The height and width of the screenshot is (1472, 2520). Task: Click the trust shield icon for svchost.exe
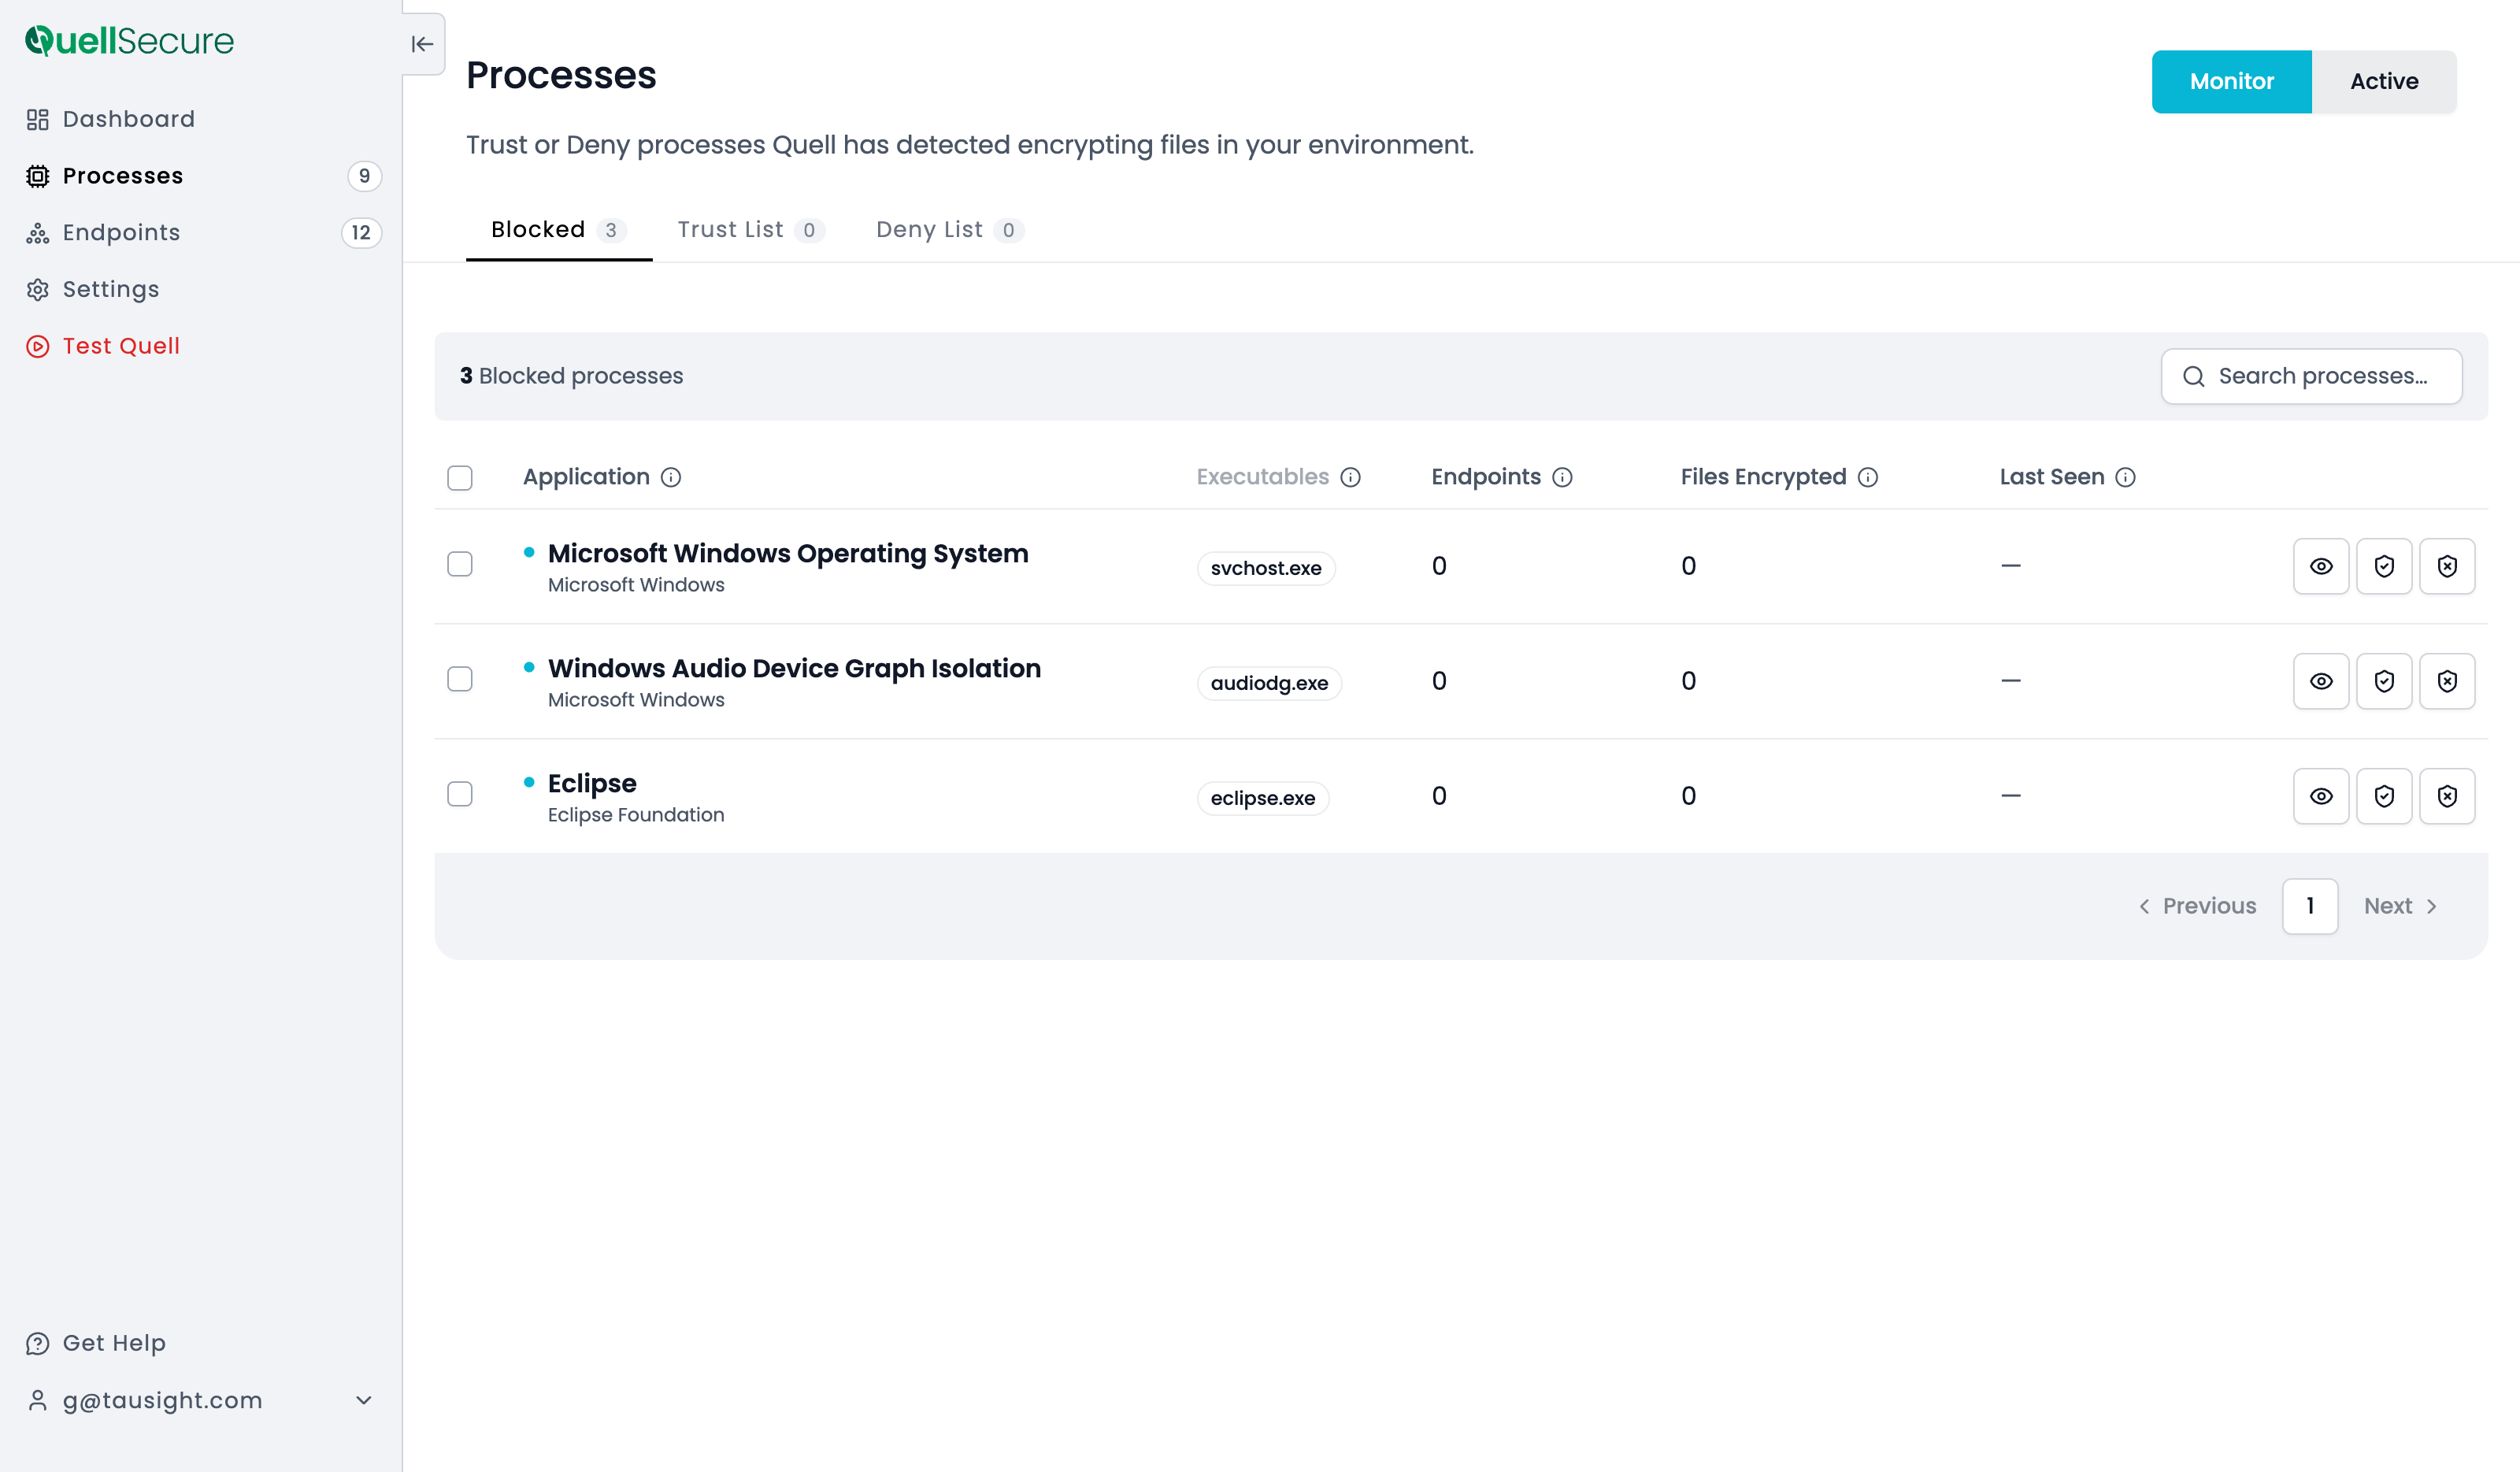(x=2384, y=566)
